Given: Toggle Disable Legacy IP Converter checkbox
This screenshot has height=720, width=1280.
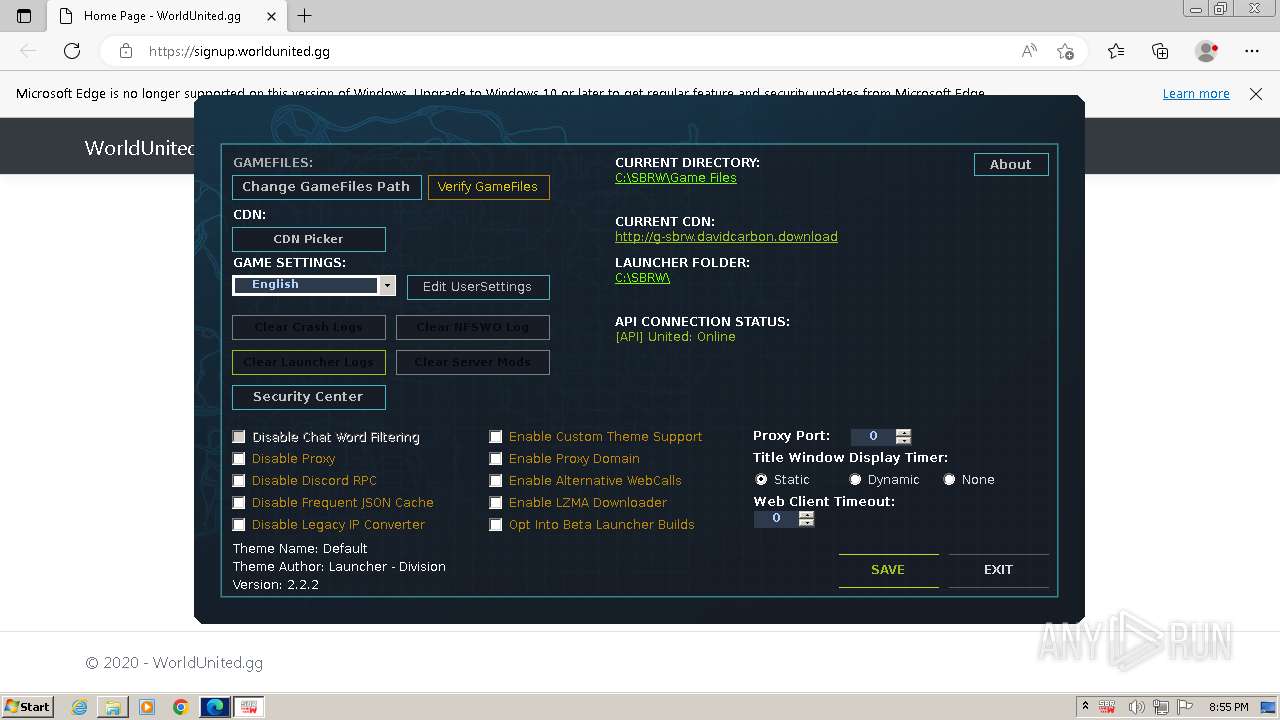Looking at the screenshot, I should 239,525.
